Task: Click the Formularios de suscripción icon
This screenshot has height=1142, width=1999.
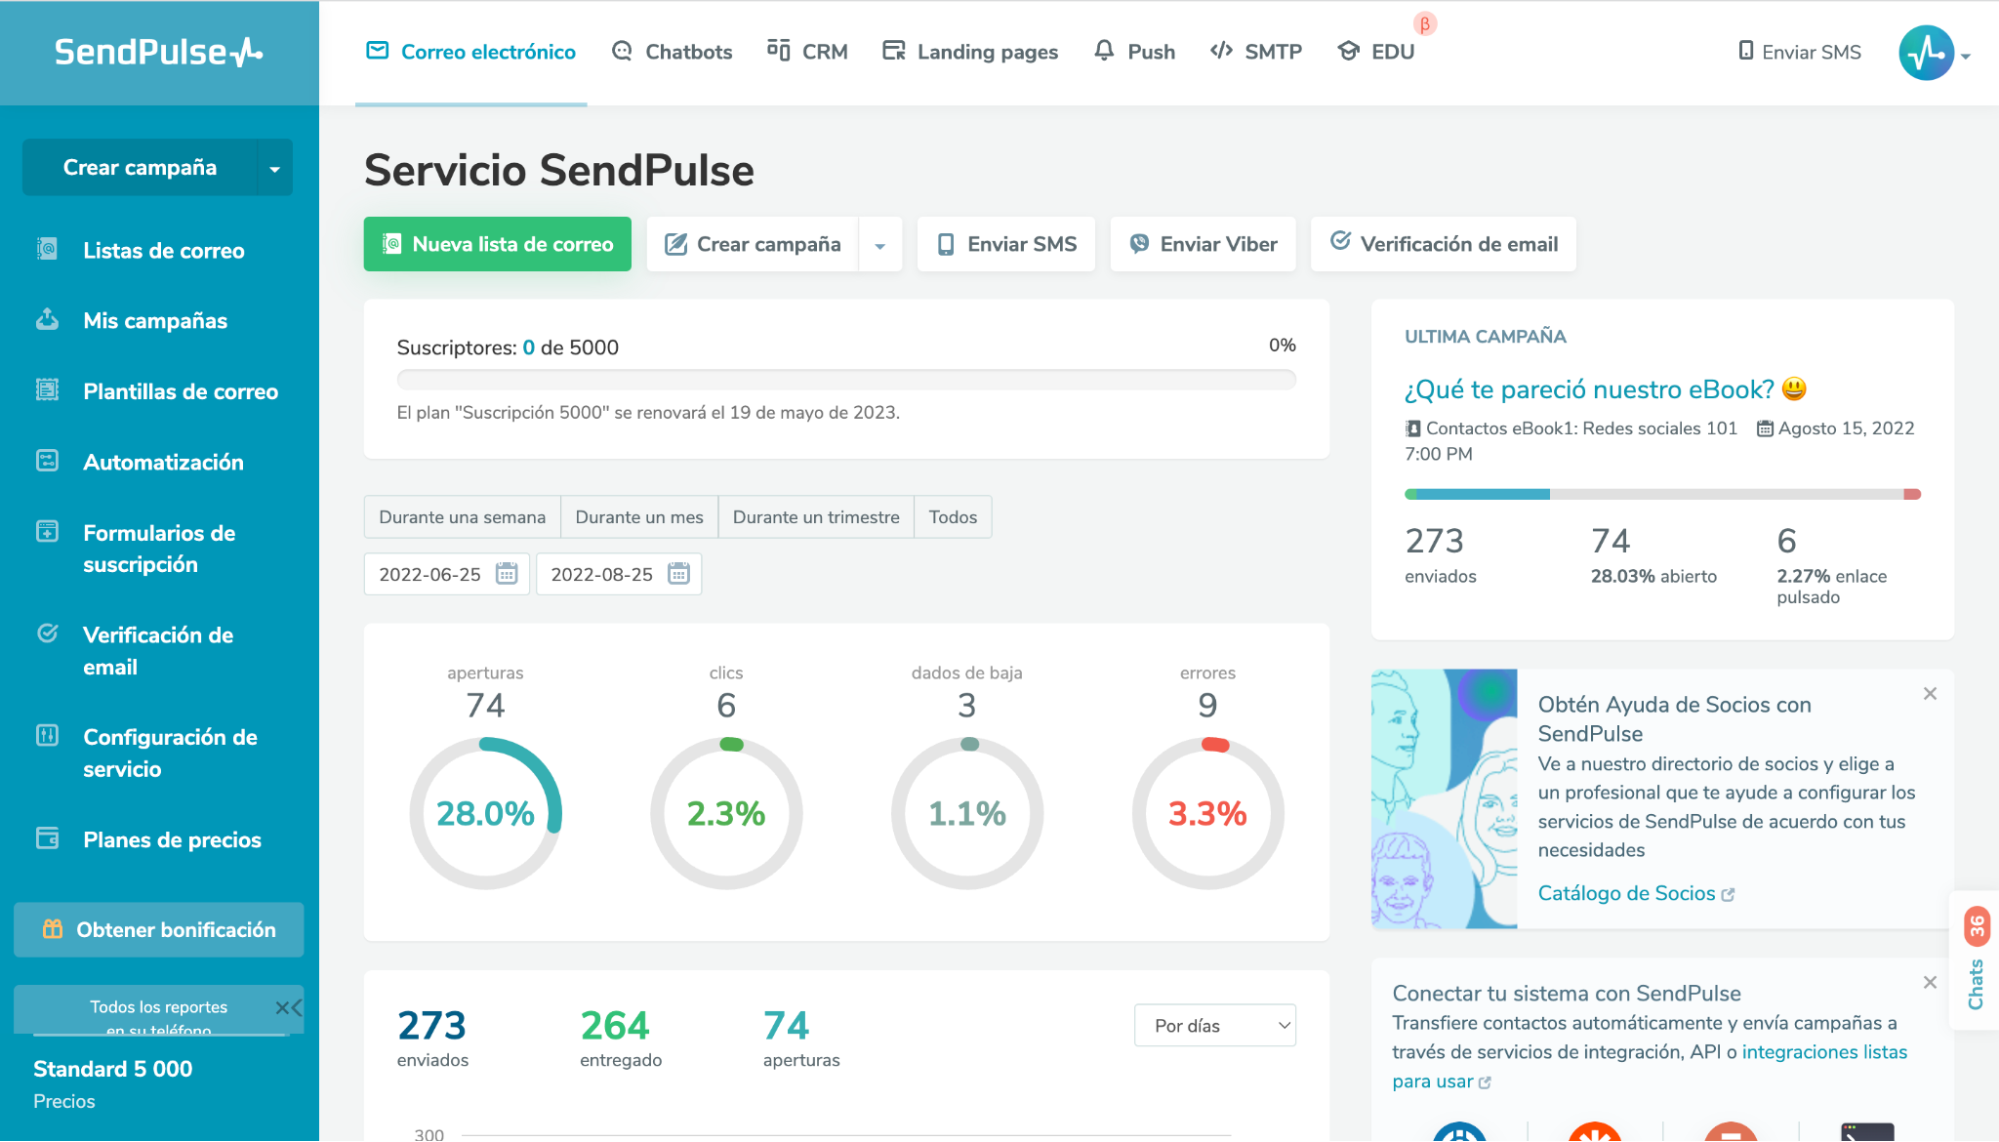Action: pos(47,531)
